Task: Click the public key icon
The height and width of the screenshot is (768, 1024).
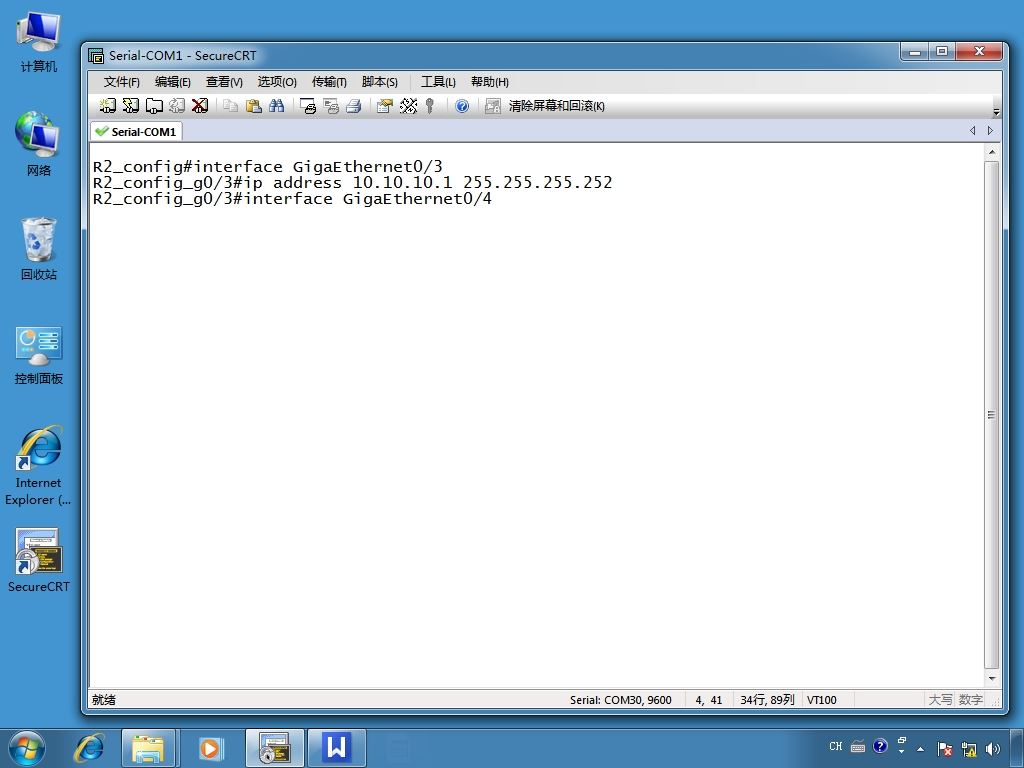Action: [430, 106]
